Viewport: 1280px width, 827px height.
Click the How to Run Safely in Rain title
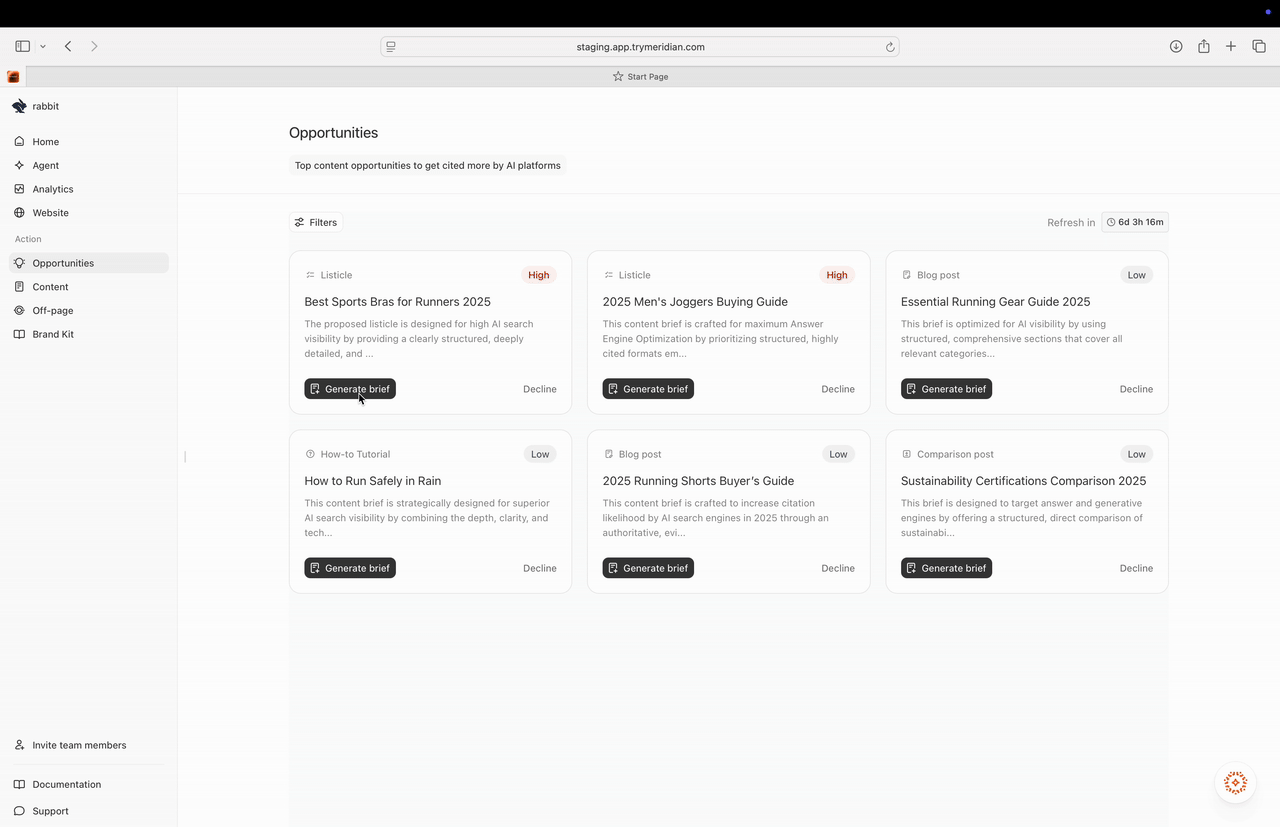[x=372, y=481]
